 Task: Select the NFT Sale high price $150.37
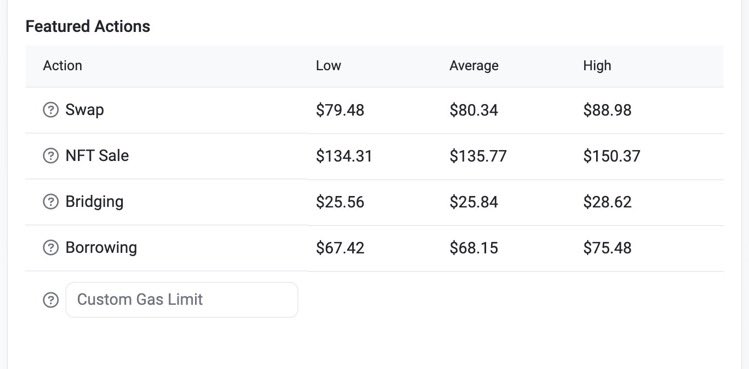pyautogui.click(x=612, y=156)
